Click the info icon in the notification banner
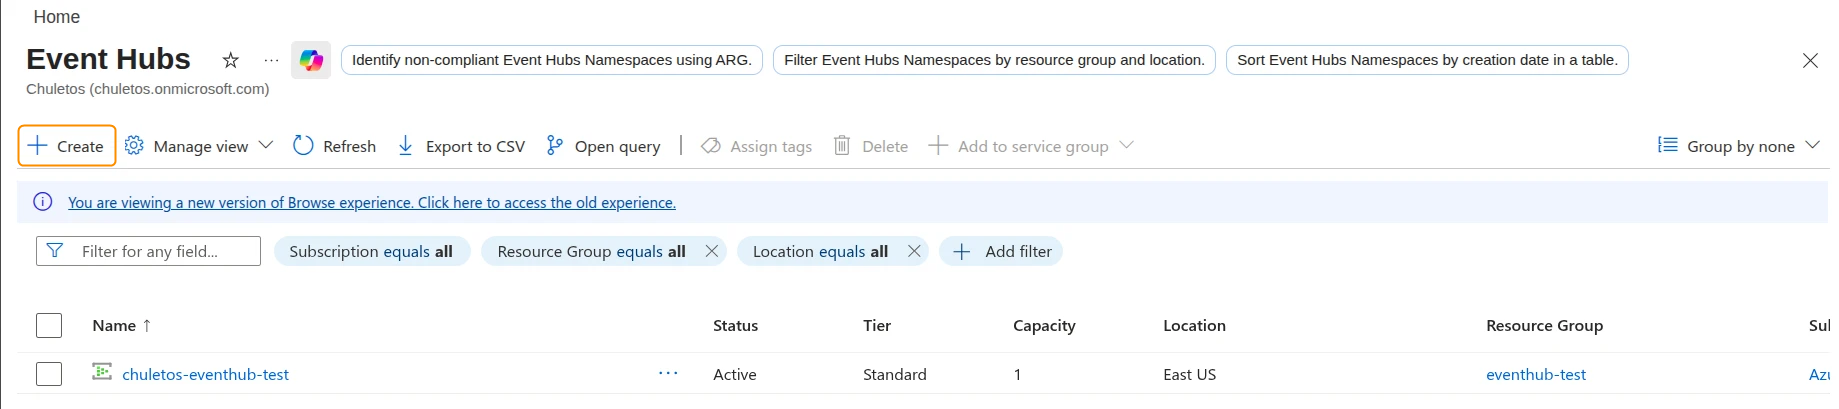 point(43,202)
